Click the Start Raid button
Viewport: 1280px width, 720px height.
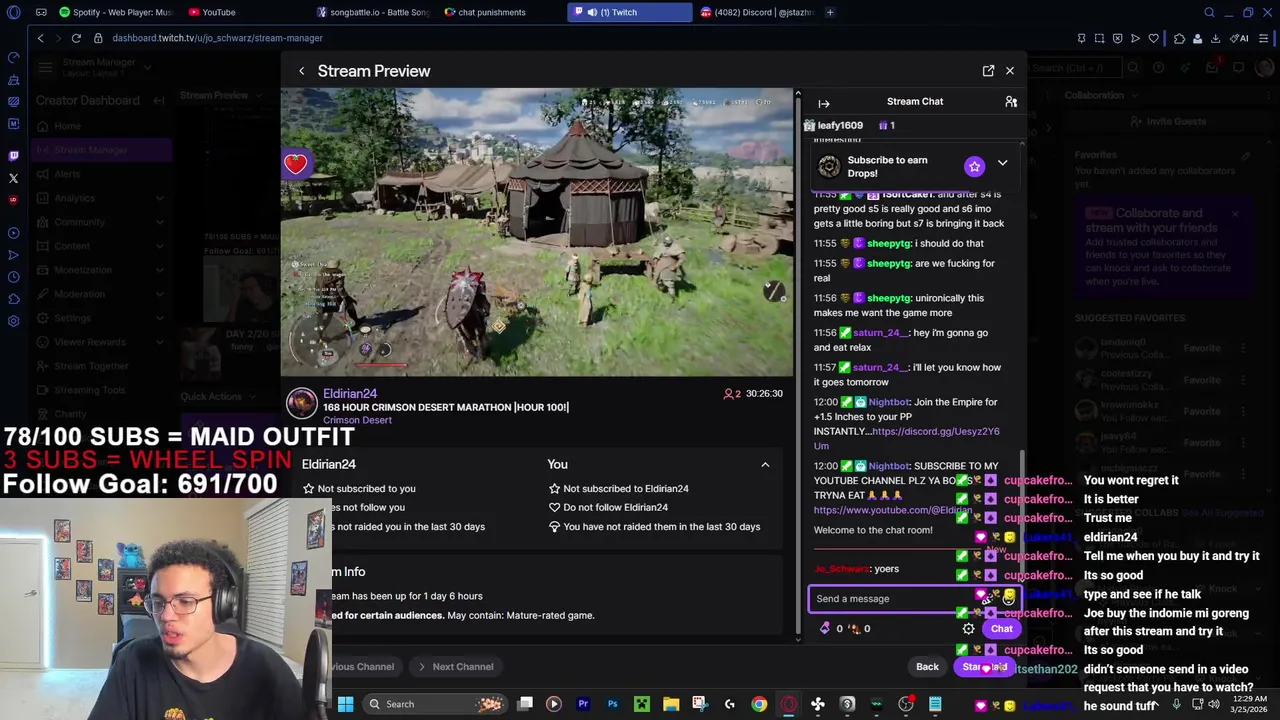(985, 667)
